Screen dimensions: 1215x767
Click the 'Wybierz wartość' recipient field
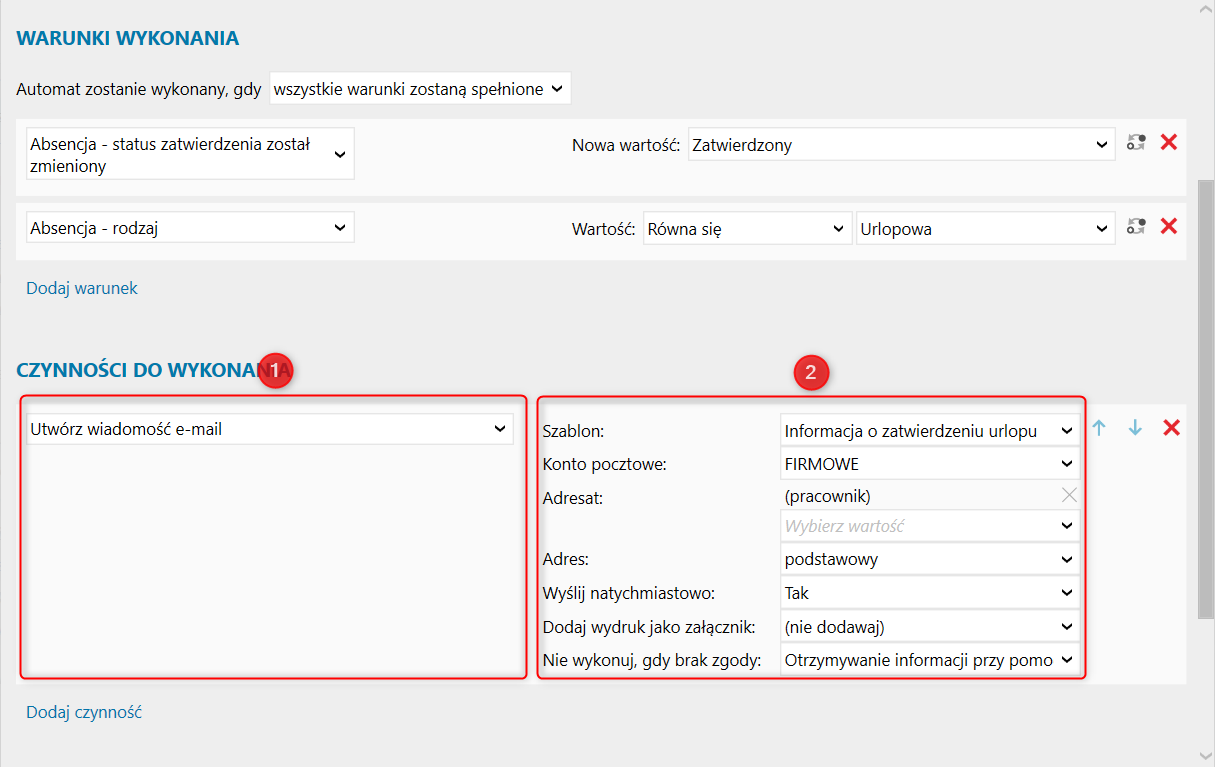(920, 526)
